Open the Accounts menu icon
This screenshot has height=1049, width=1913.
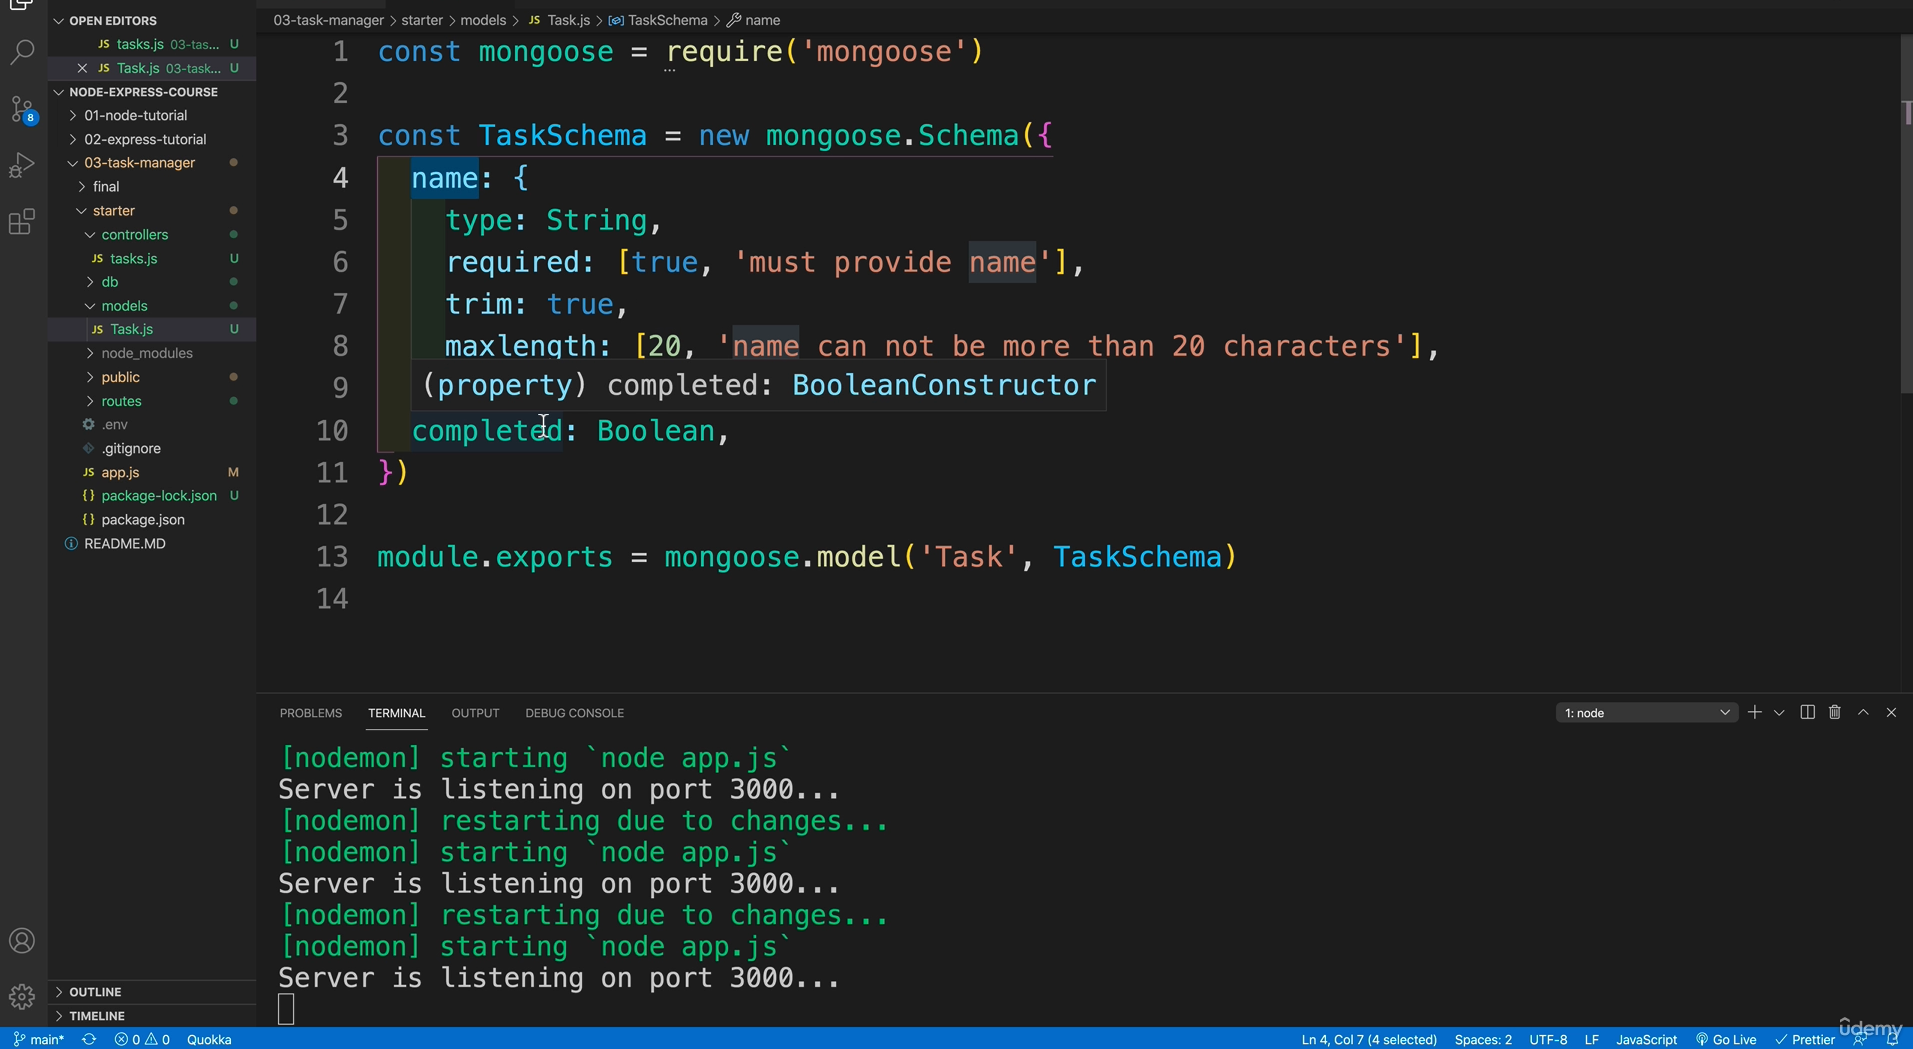tap(22, 941)
